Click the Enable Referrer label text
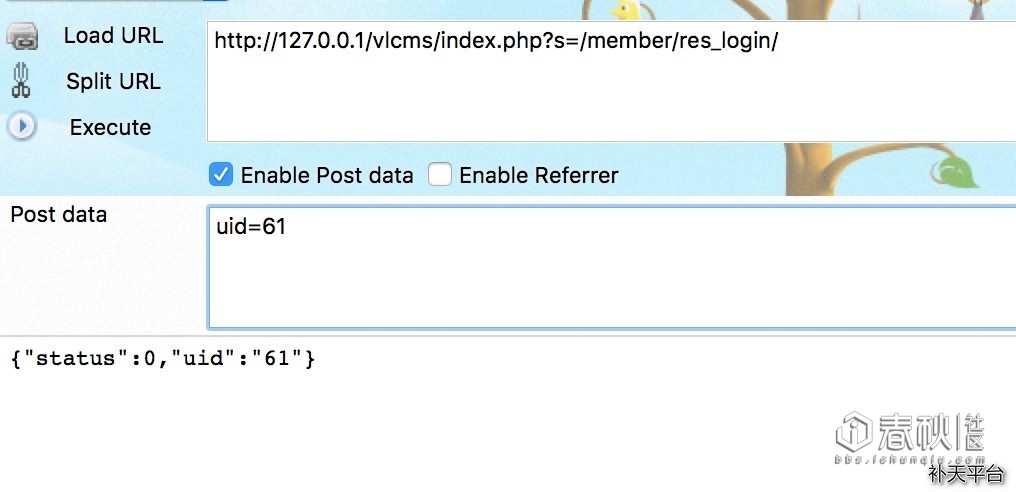The image size is (1016, 492). (538, 176)
